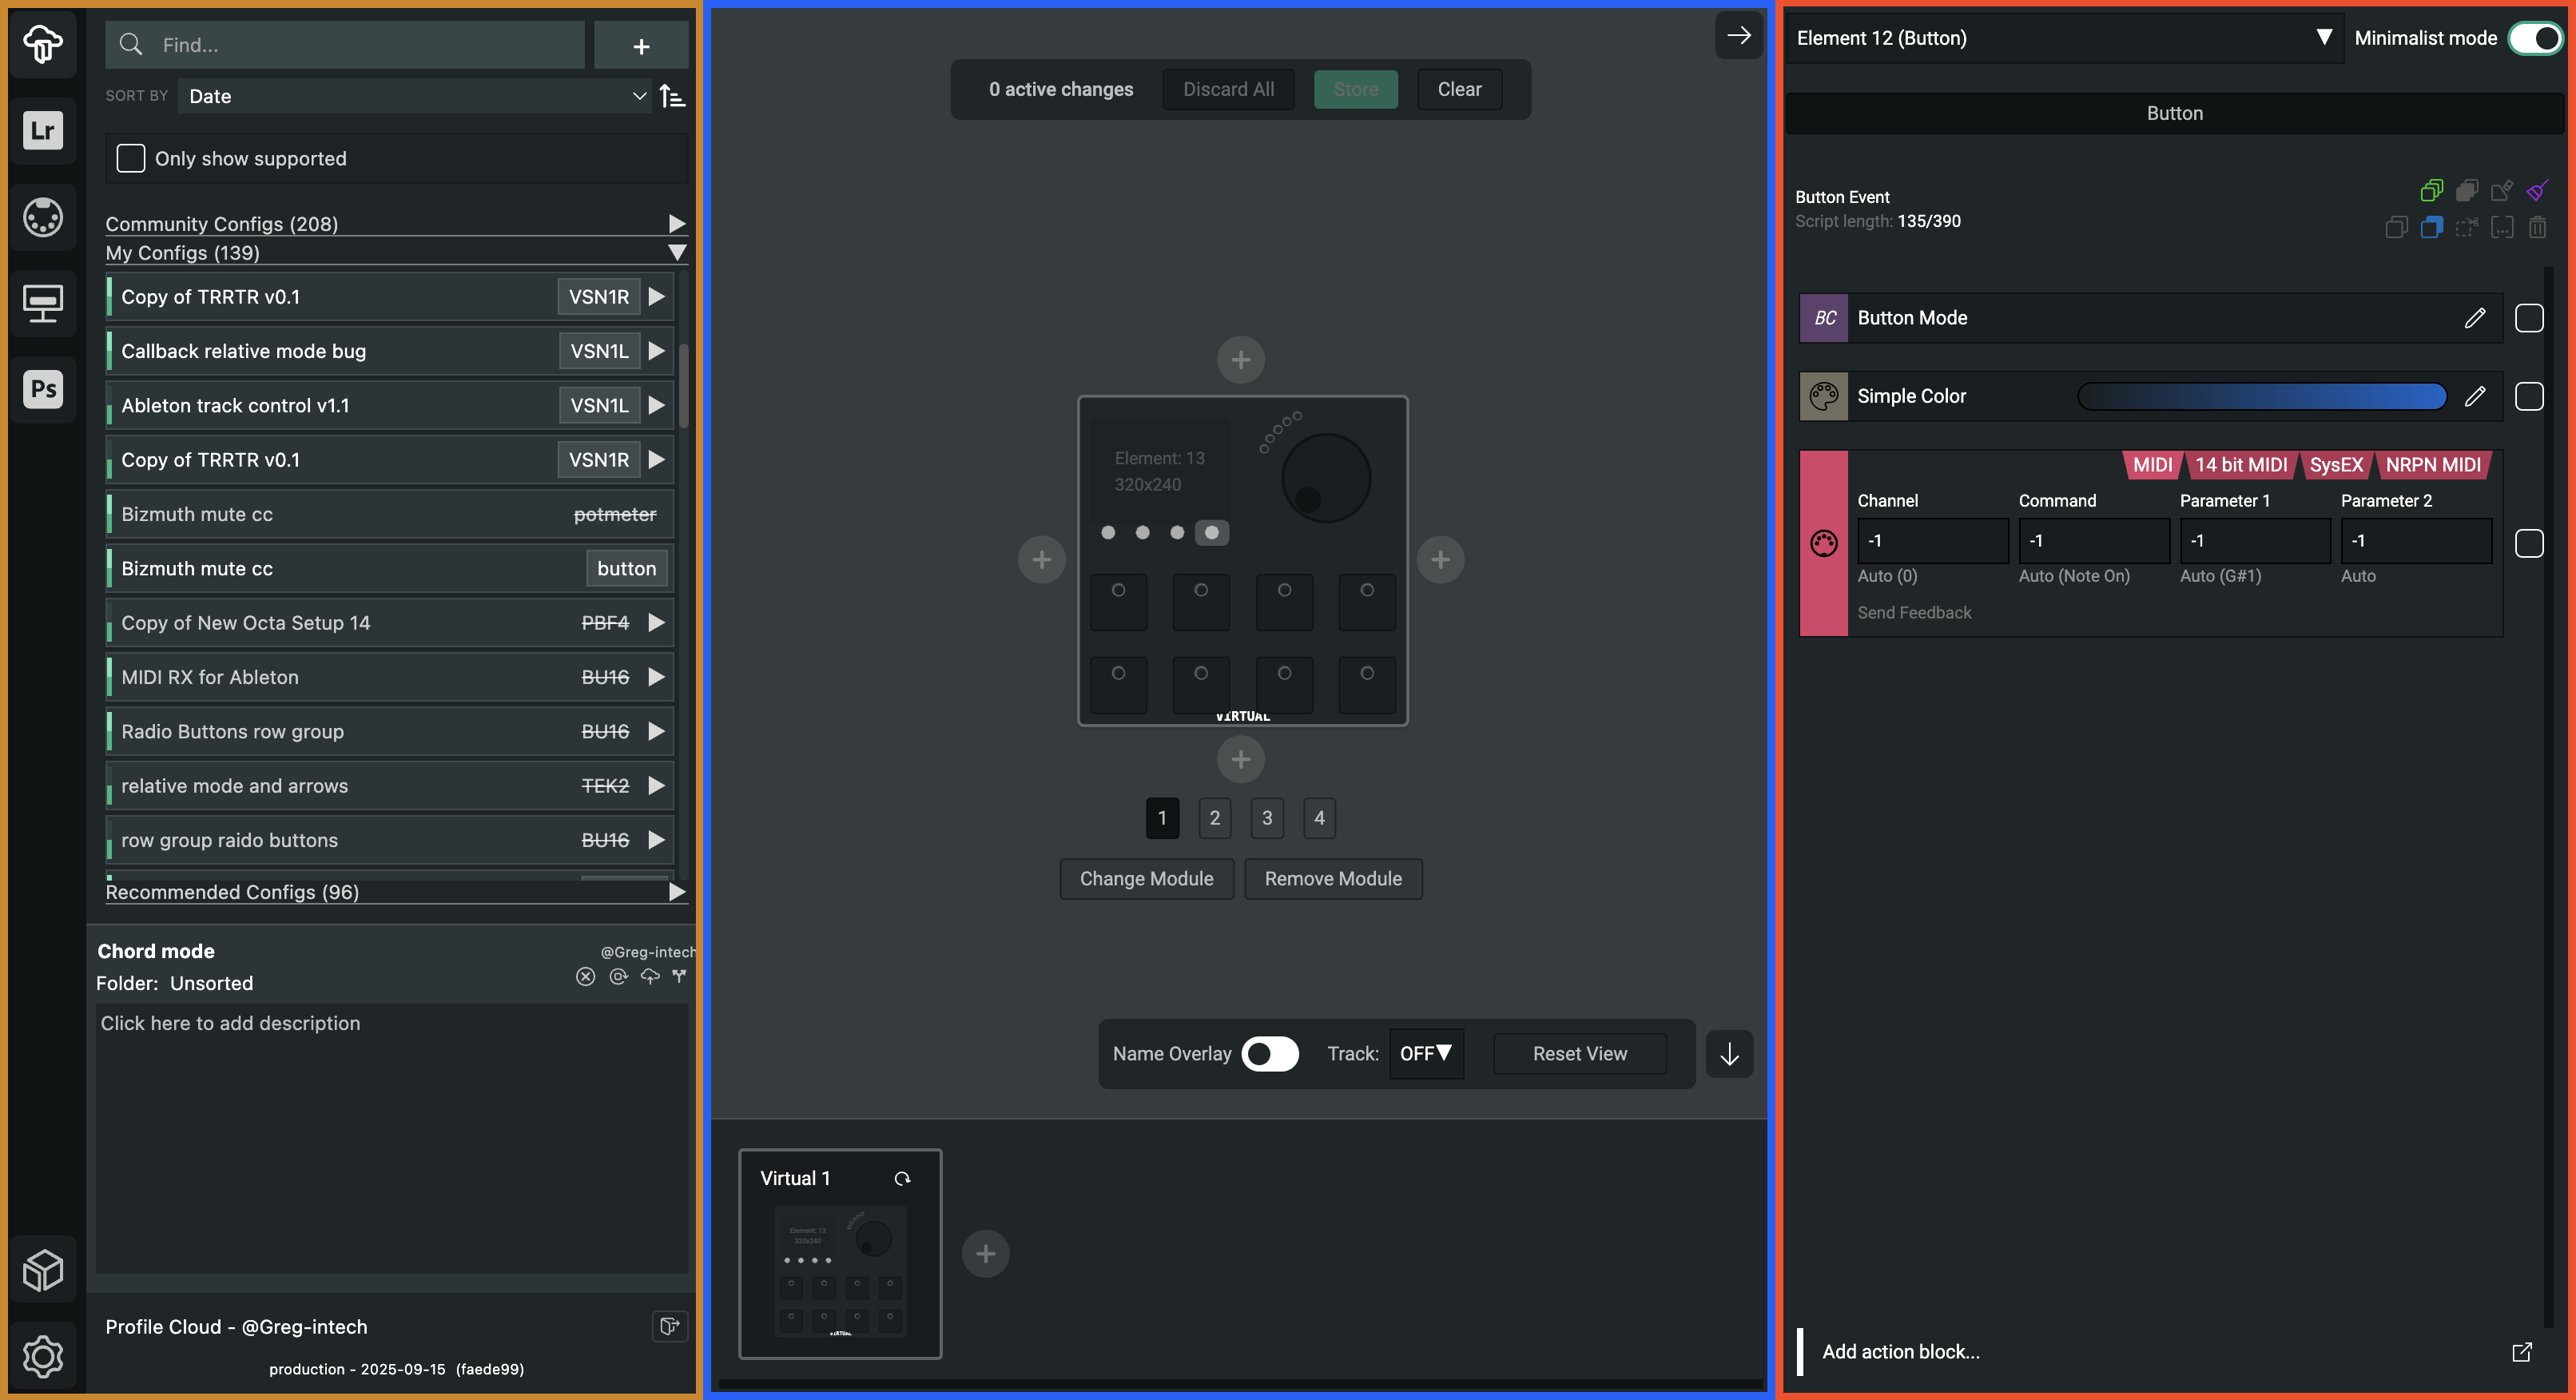
Task: Open the Lightroom sidebar icon
Action: pos(43,130)
